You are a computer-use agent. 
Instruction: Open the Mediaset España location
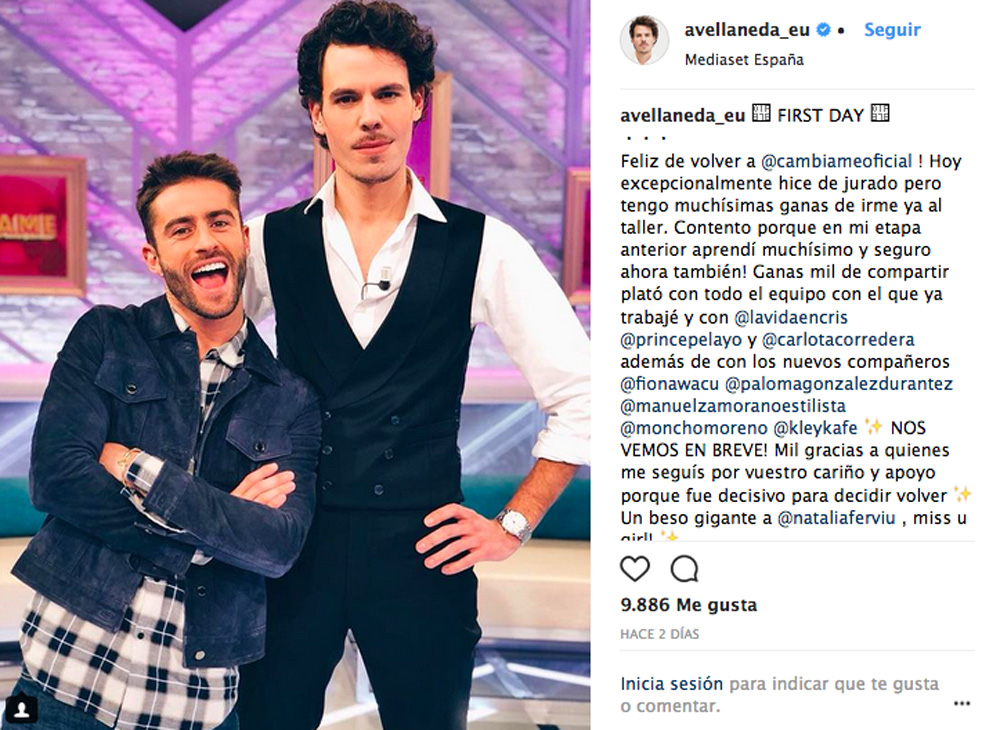744,60
